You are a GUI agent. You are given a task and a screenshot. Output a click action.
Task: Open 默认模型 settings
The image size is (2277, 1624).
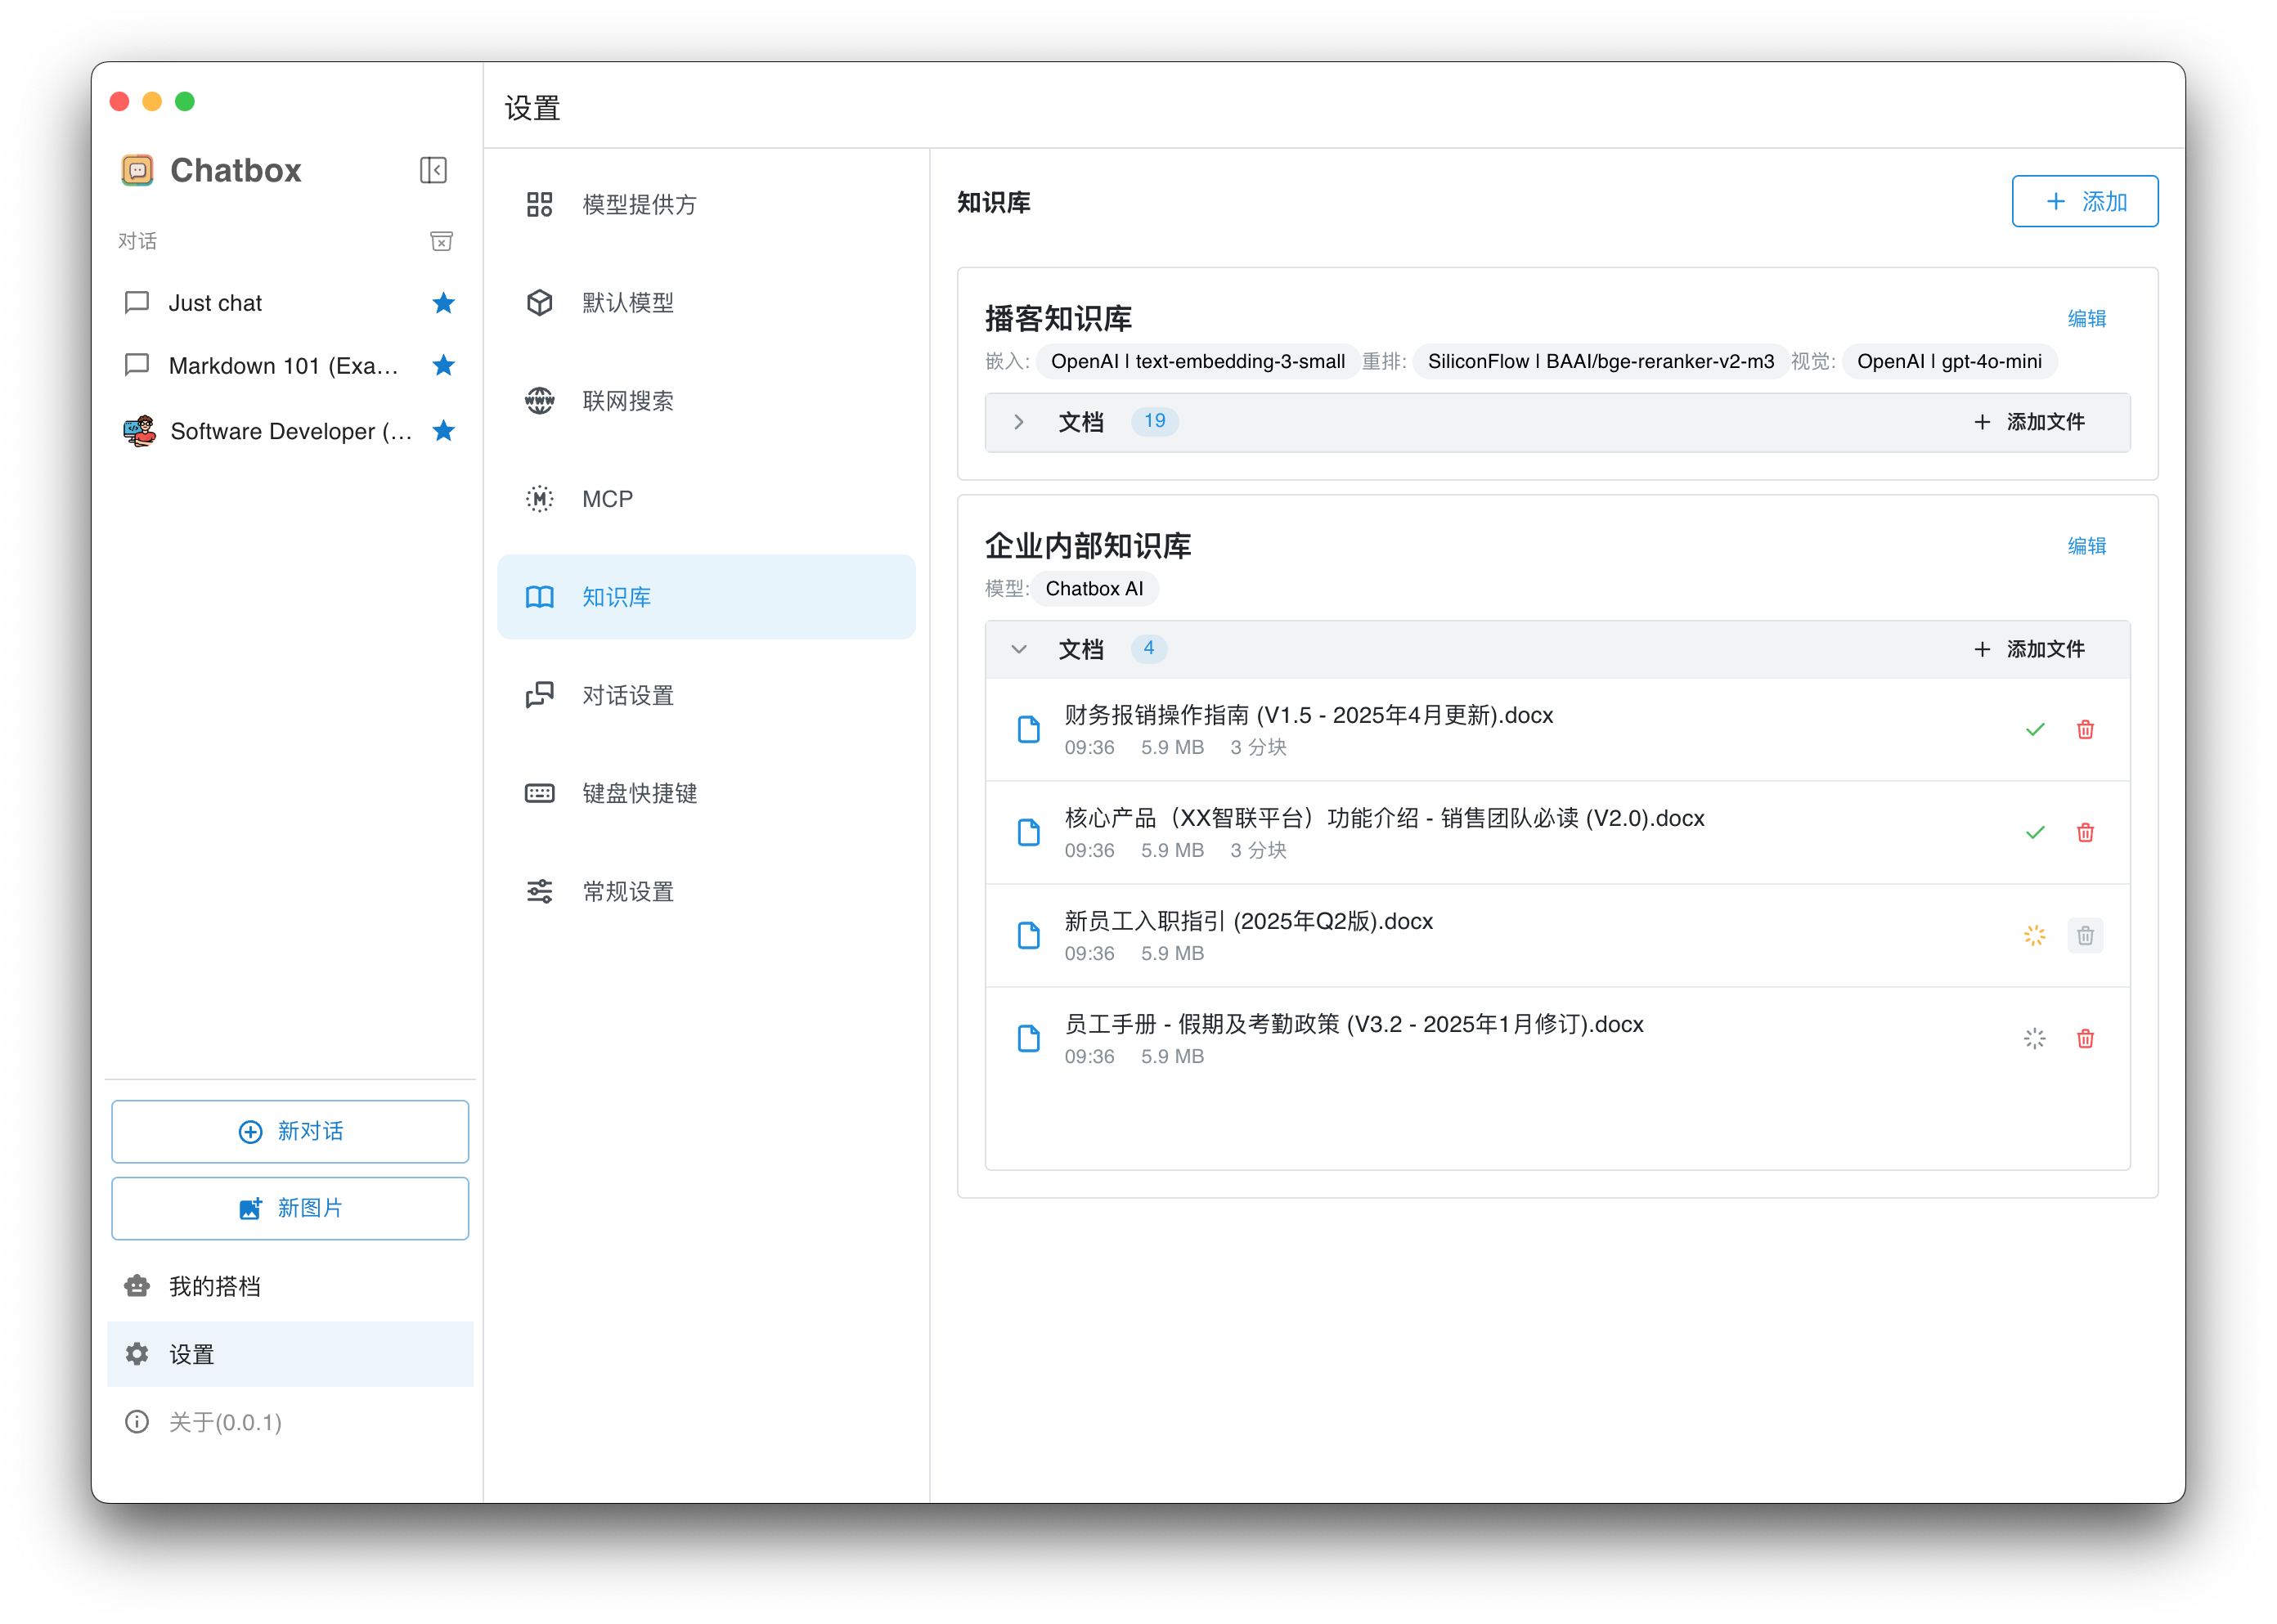(706, 302)
